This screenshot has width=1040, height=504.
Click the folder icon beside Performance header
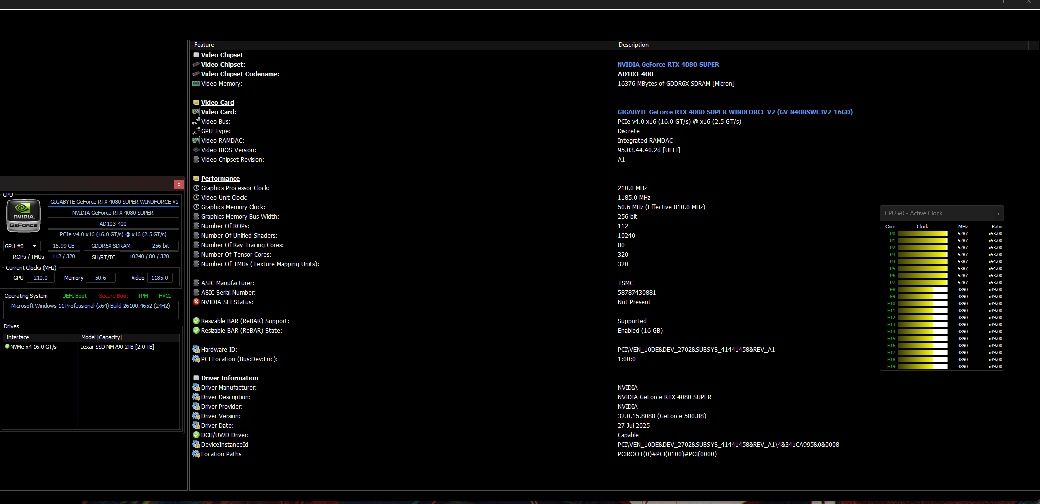196,178
